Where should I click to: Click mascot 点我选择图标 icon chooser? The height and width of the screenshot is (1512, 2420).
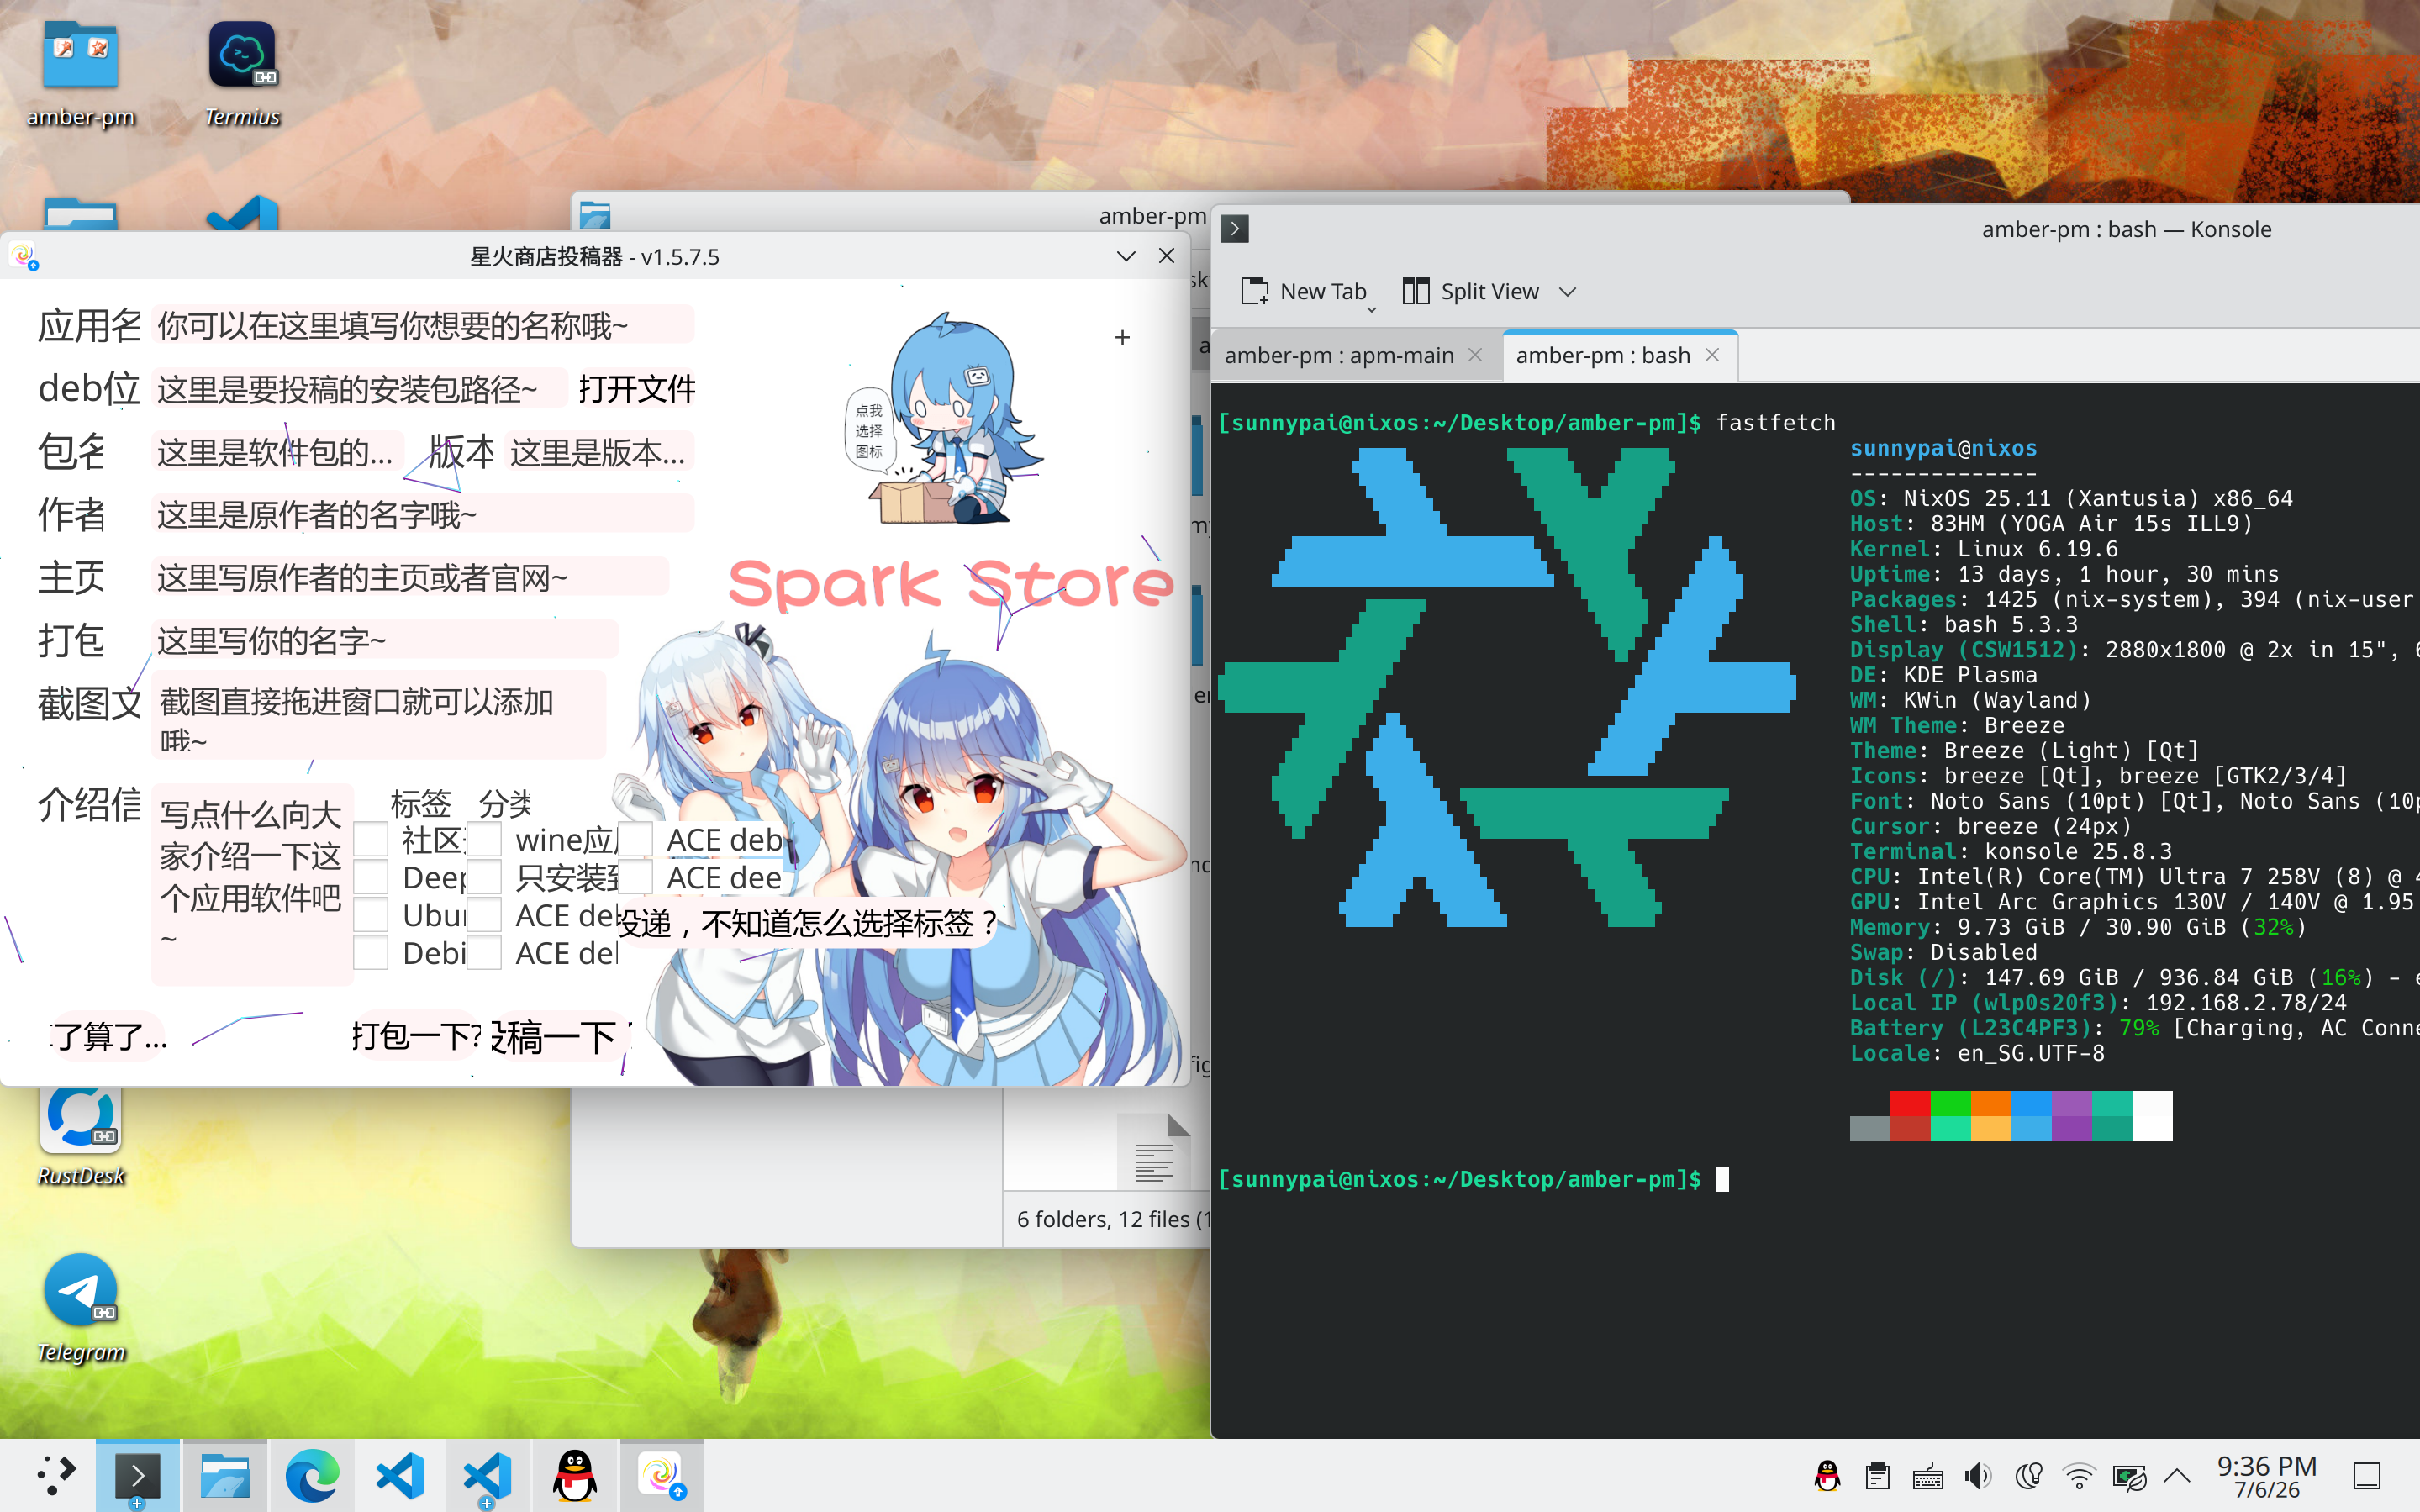[x=945, y=420]
